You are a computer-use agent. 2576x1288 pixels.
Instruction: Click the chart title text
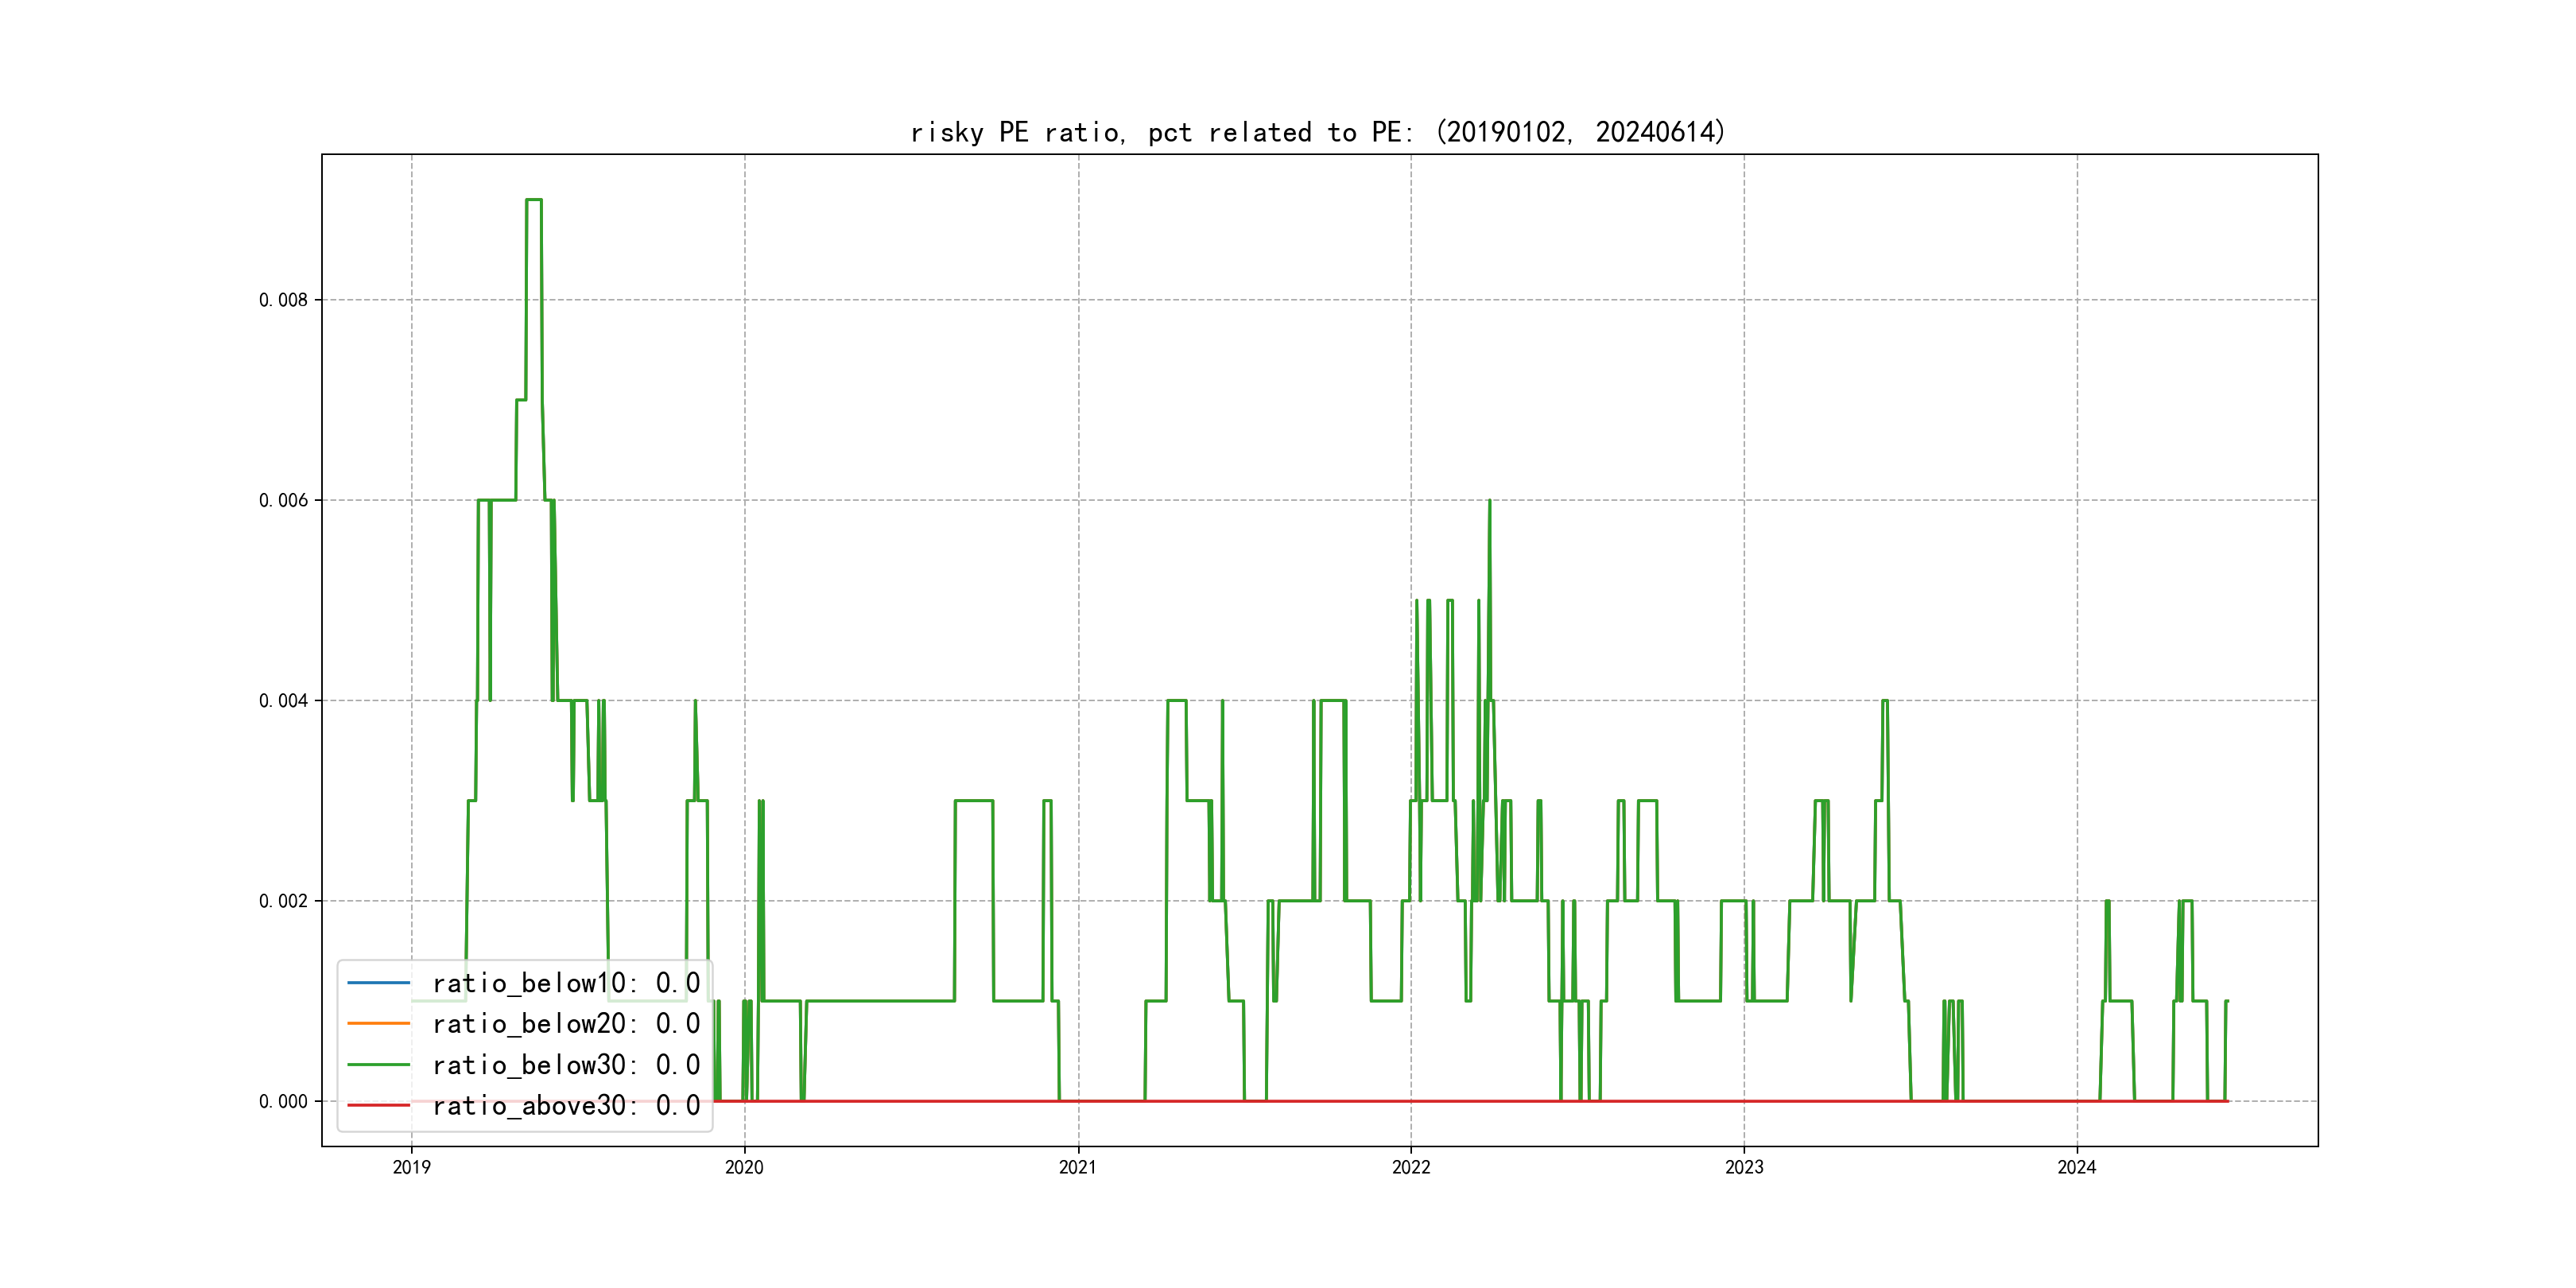[x=1318, y=132]
